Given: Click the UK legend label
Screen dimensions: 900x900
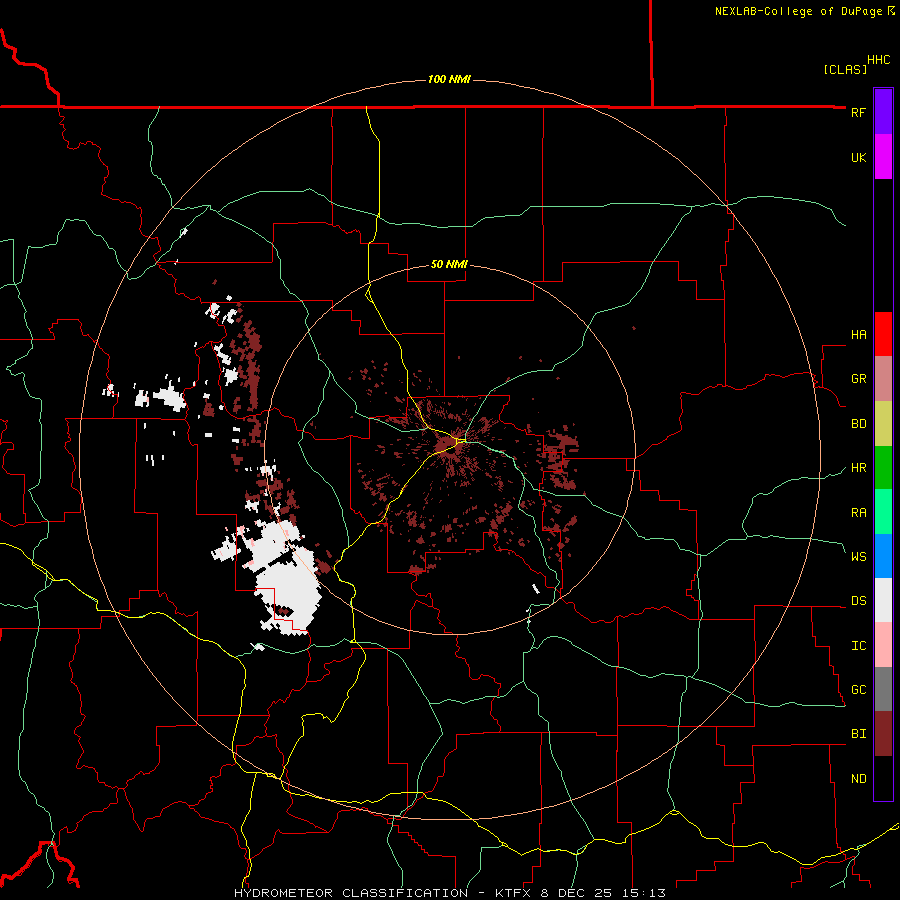Looking at the screenshot, I should click(x=858, y=157).
